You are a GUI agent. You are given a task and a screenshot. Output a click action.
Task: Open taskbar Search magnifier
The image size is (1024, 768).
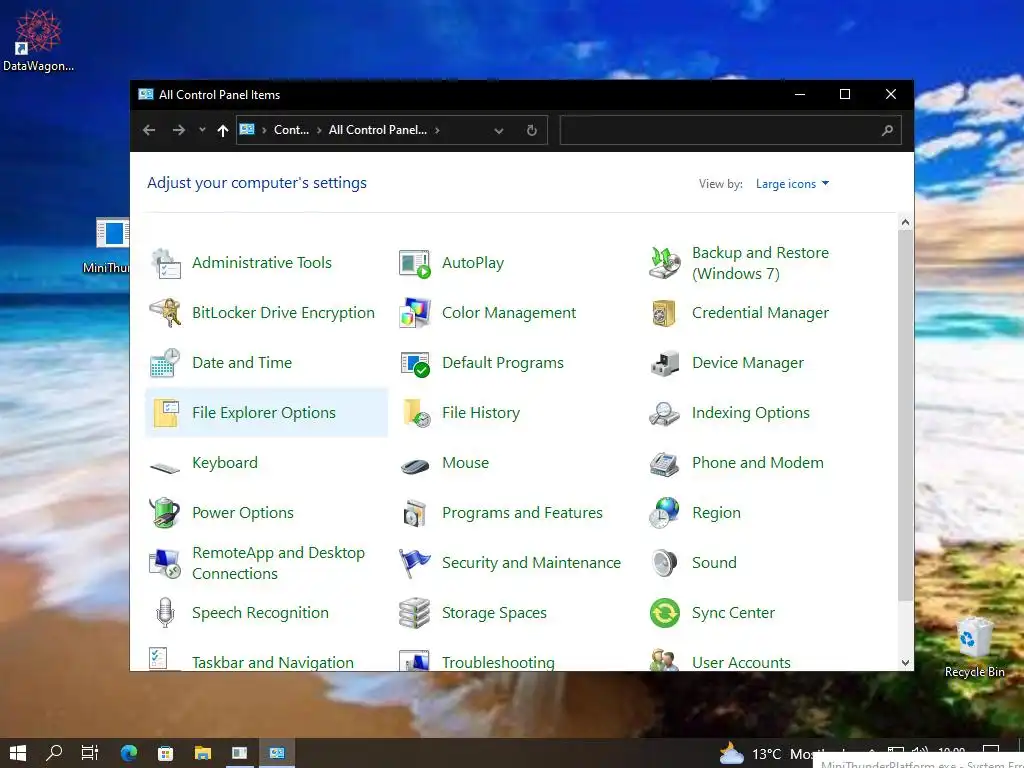coord(54,753)
